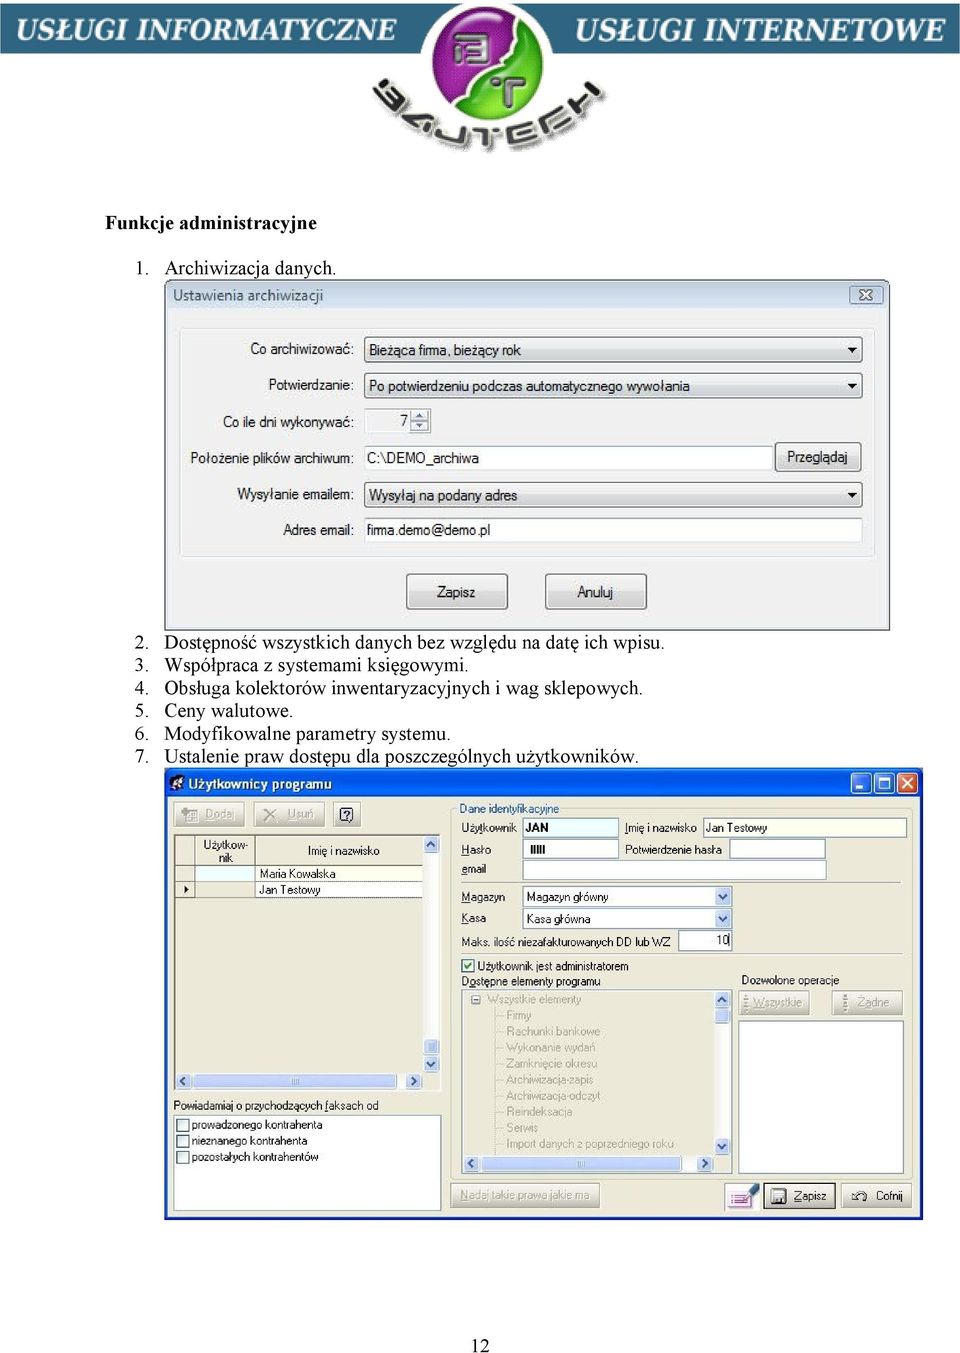Image resolution: width=960 pixels, height=1353 pixels.
Task: Collapse the 'Wszystkie elementy' tree node
Action: click(476, 999)
